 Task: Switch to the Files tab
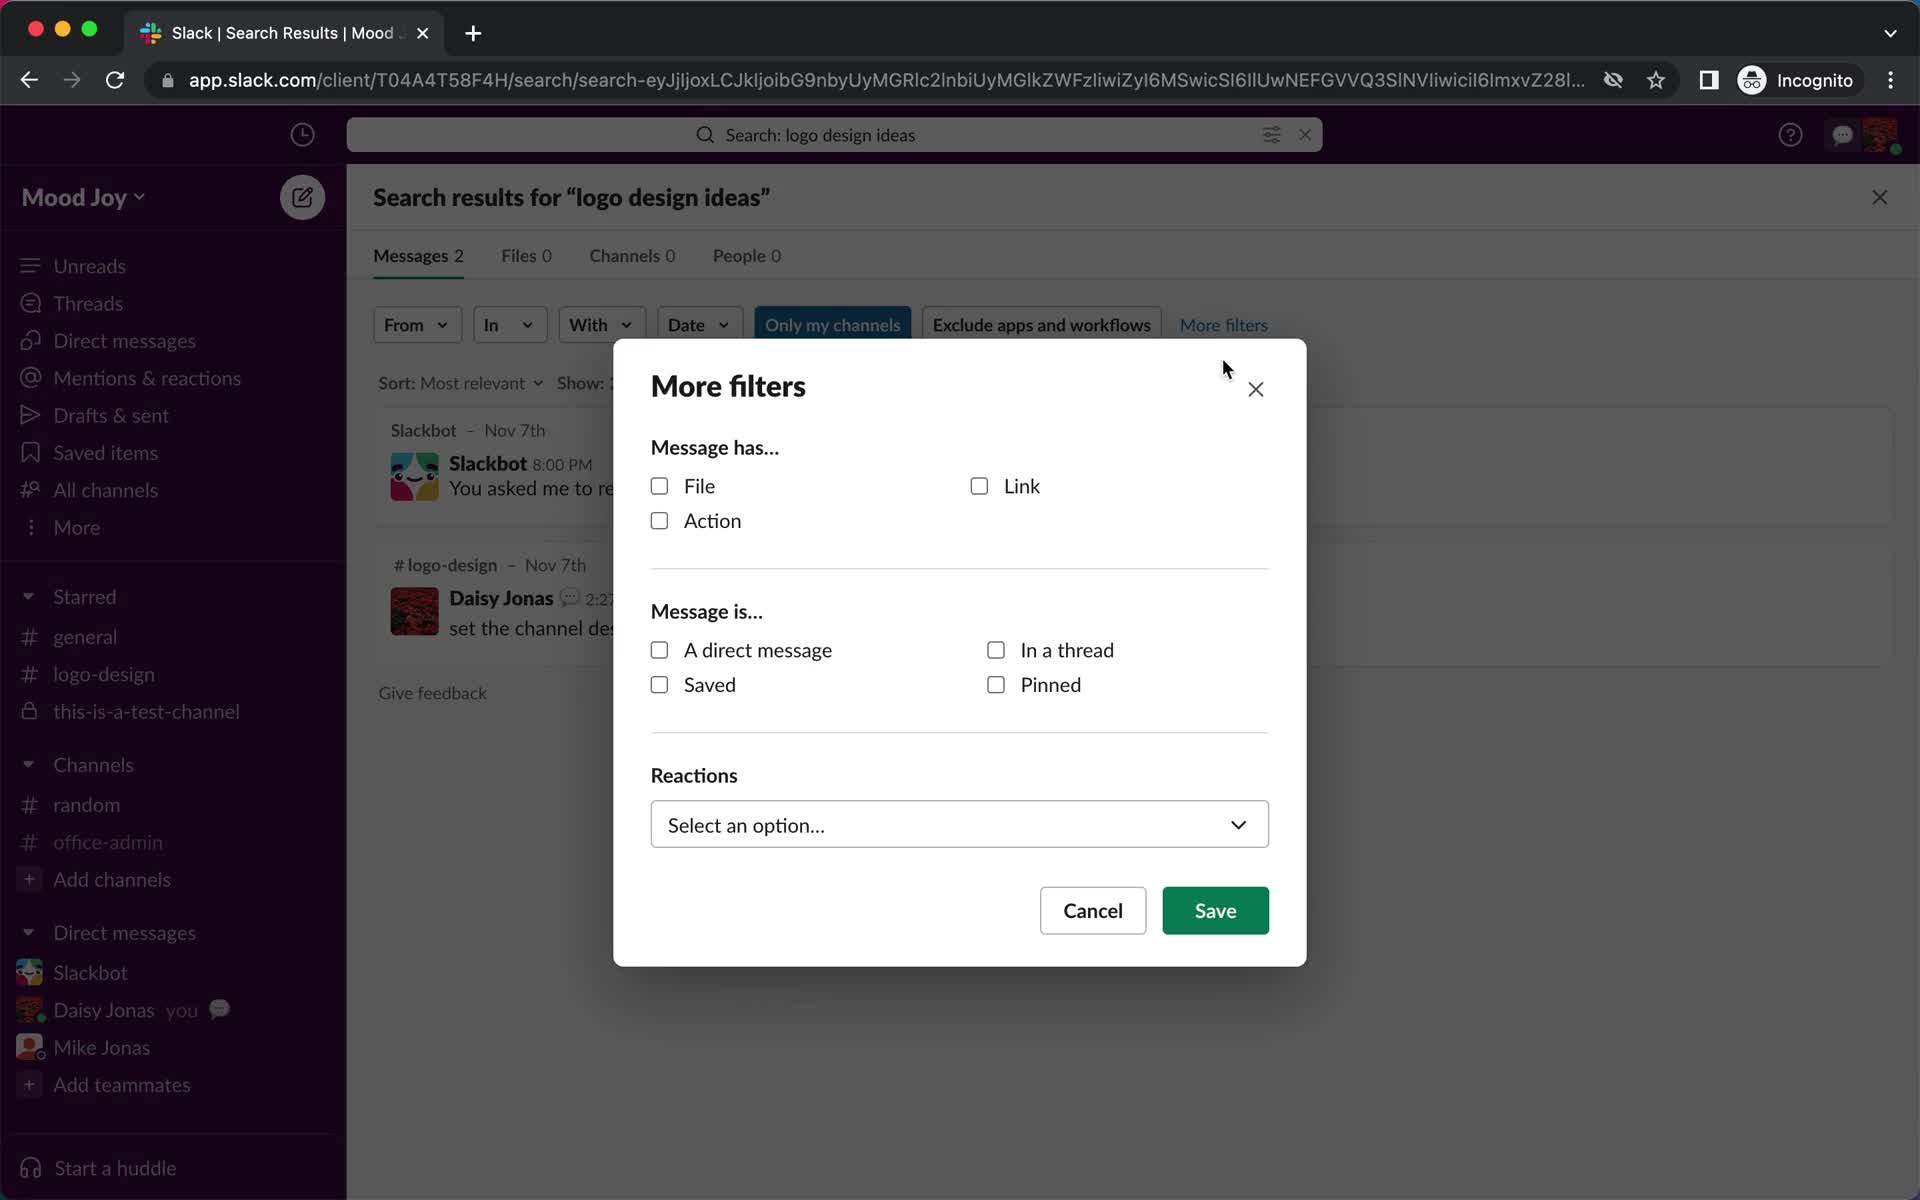pyautogui.click(x=527, y=254)
